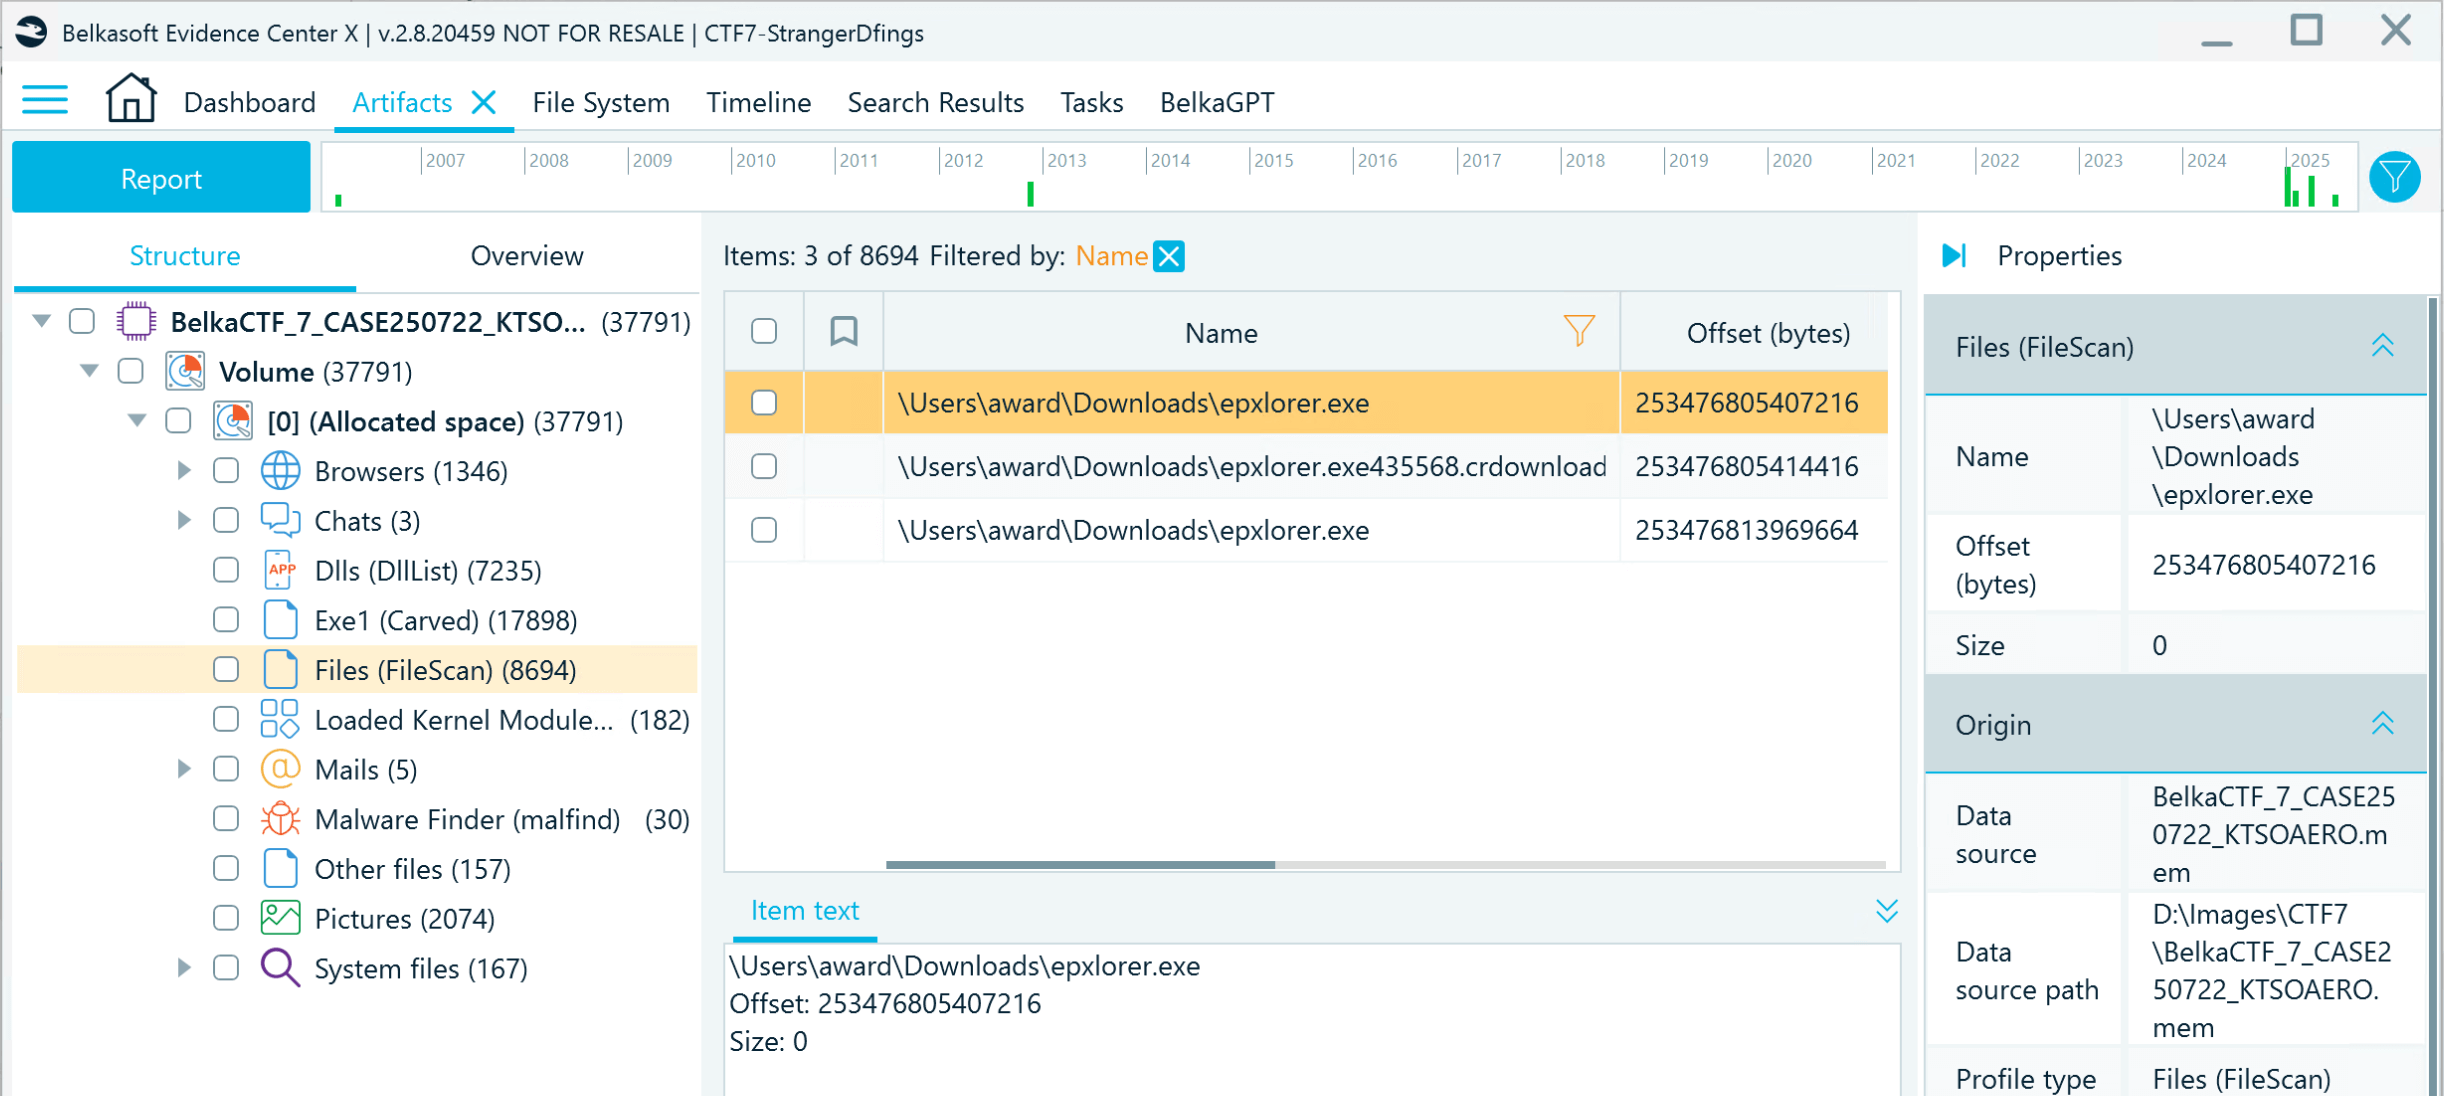The height and width of the screenshot is (1096, 2444).
Task: Select the Item text tab
Action: coord(805,911)
